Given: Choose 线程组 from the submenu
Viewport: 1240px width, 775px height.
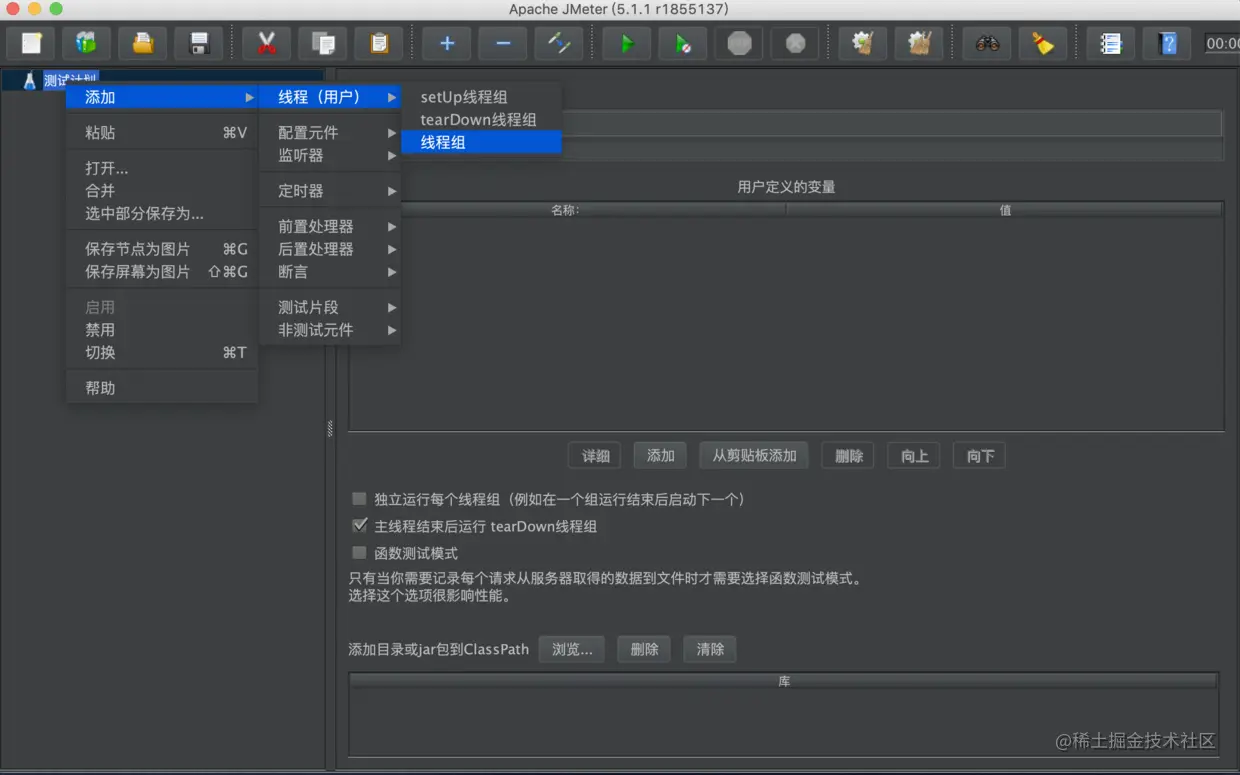Looking at the screenshot, I should point(481,142).
